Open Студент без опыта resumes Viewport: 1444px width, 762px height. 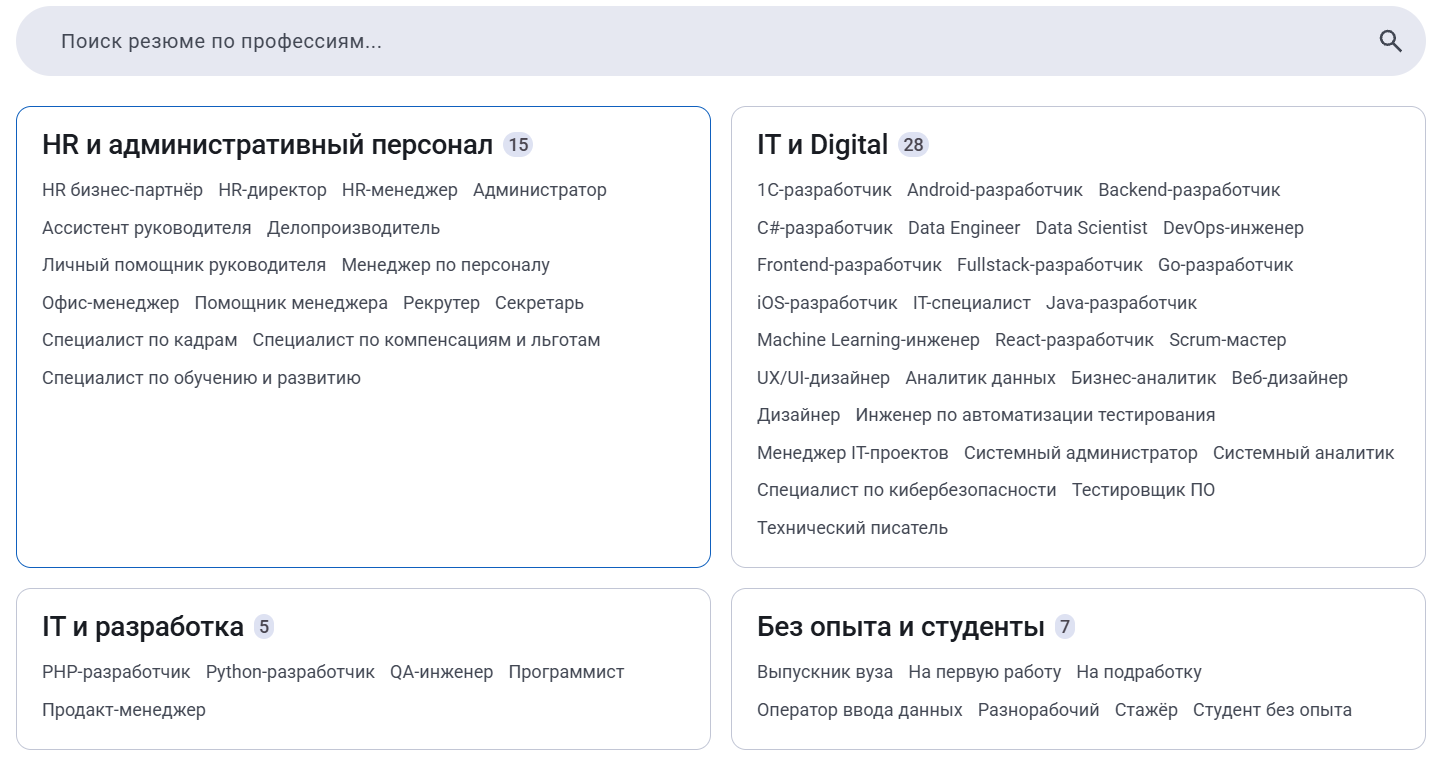1272,710
